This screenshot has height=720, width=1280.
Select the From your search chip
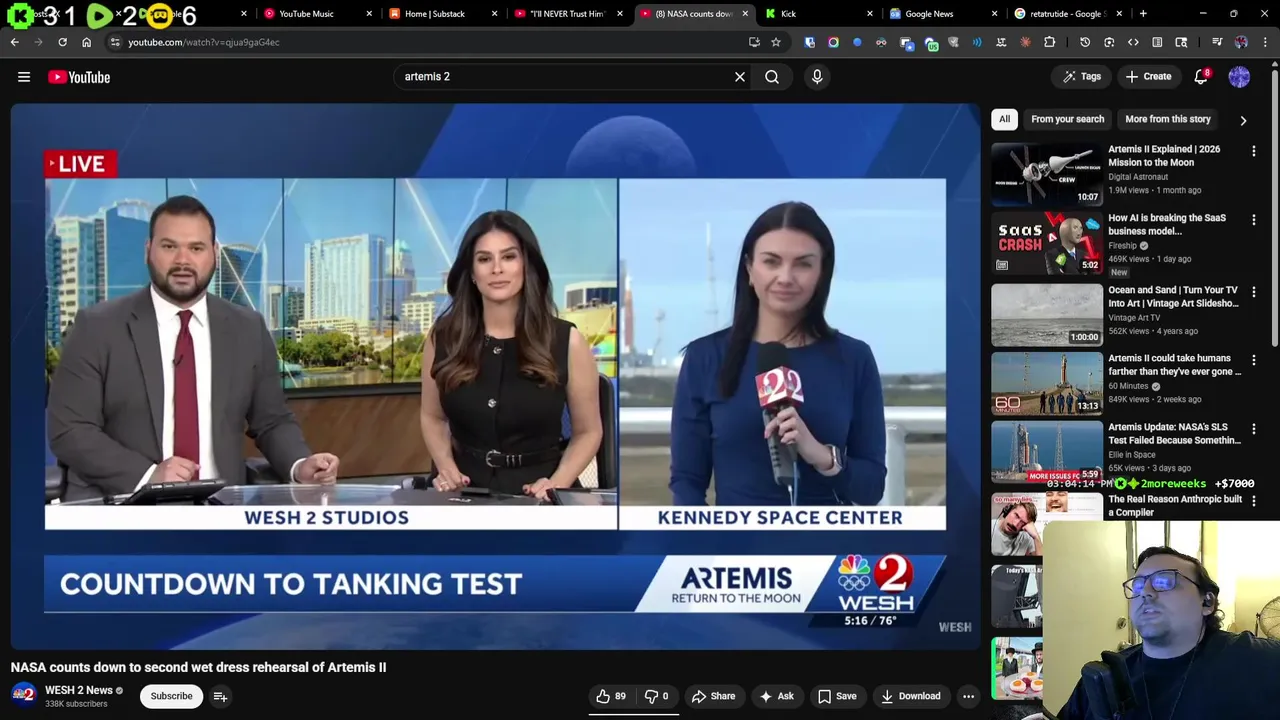pyautogui.click(x=1067, y=119)
